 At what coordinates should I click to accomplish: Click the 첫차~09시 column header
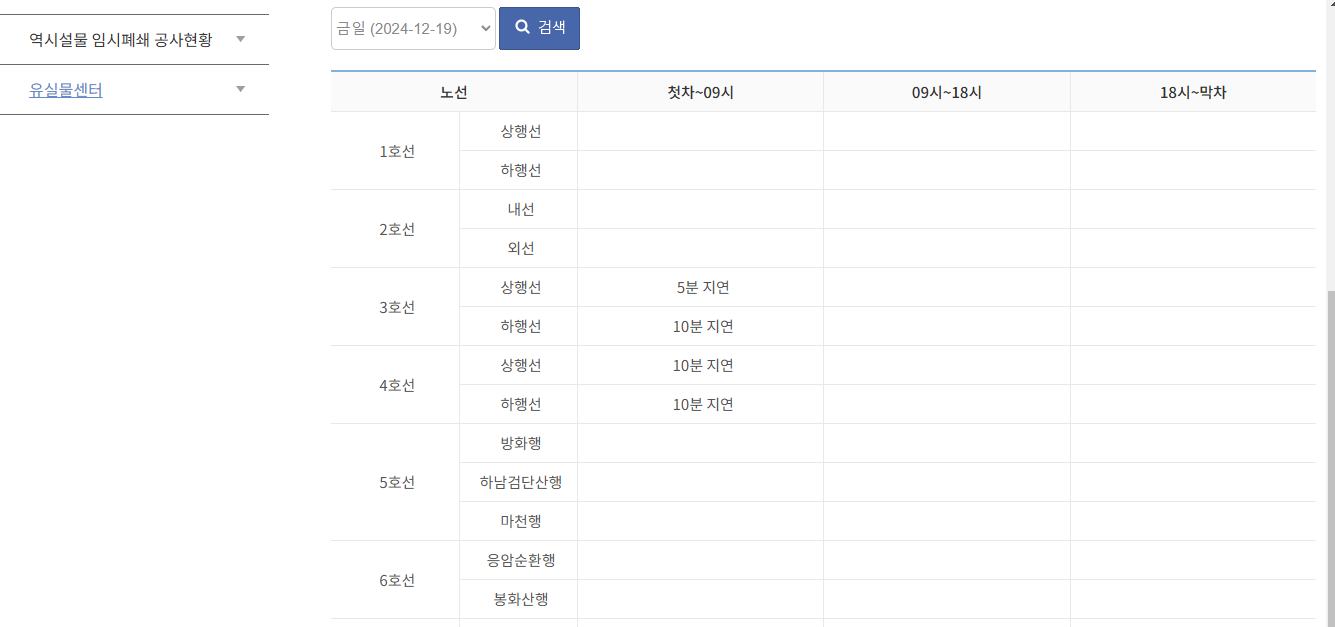[x=701, y=92]
